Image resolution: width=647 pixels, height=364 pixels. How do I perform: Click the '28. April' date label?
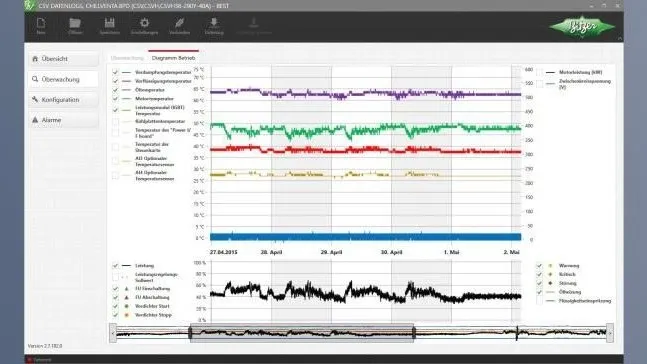272,252
